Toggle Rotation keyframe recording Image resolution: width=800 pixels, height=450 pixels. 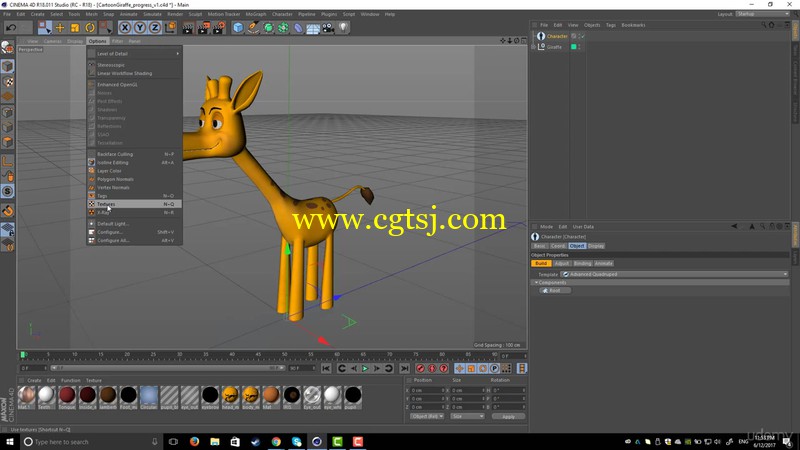coord(483,368)
